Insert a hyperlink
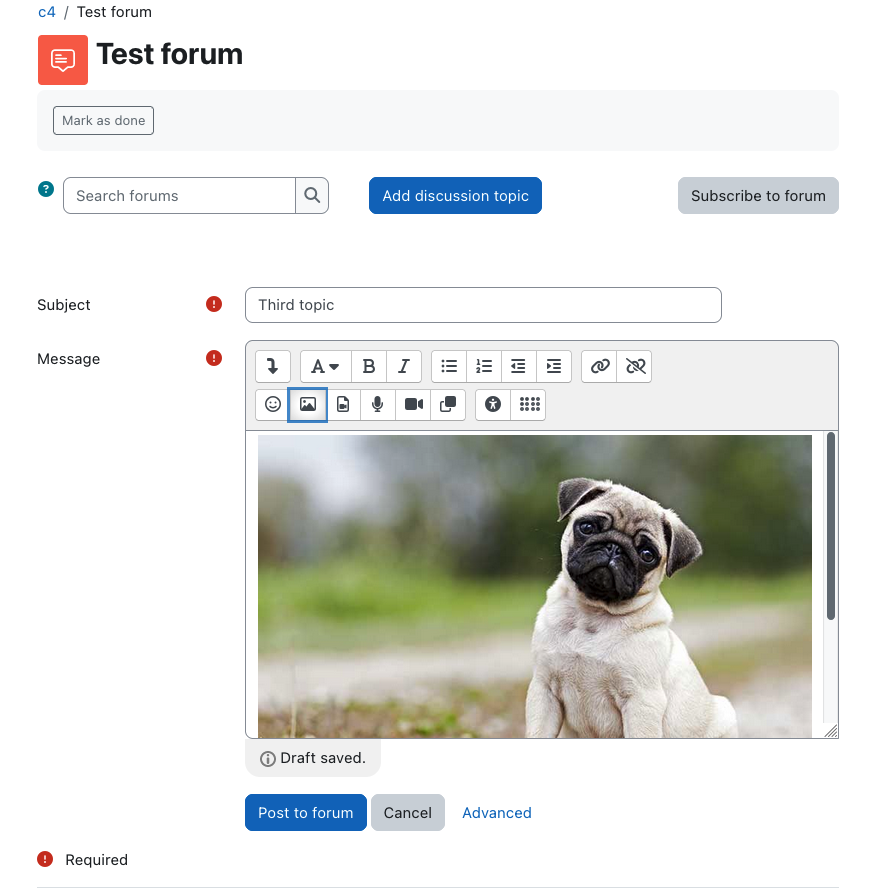The width and height of the screenshot is (884, 892). [x=599, y=366]
